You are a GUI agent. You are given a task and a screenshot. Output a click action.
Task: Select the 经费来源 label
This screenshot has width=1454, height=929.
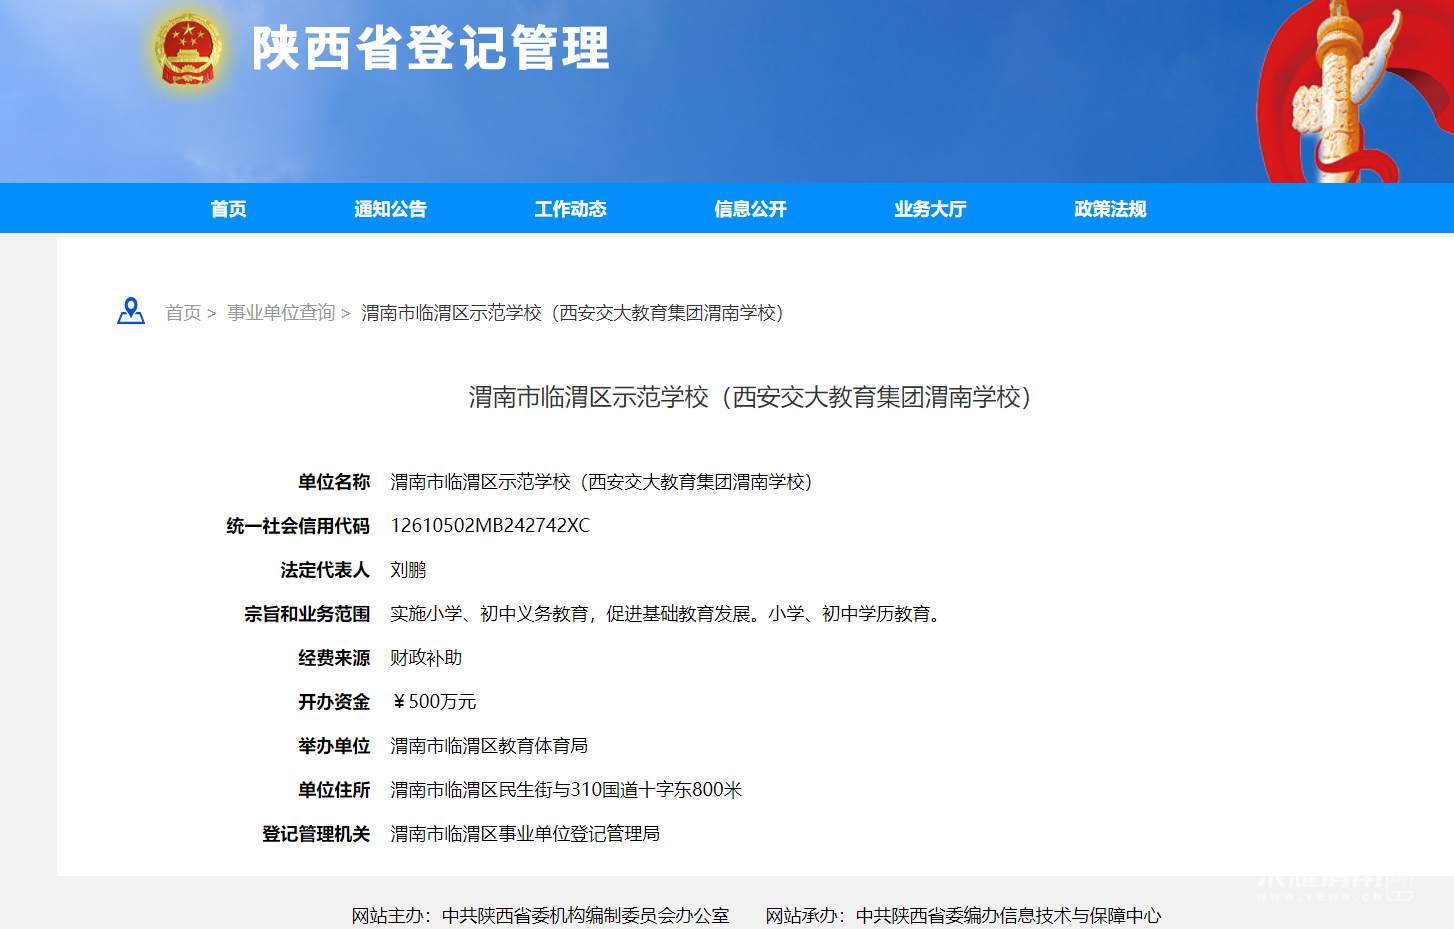pyautogui.click(x=334, y=658)
